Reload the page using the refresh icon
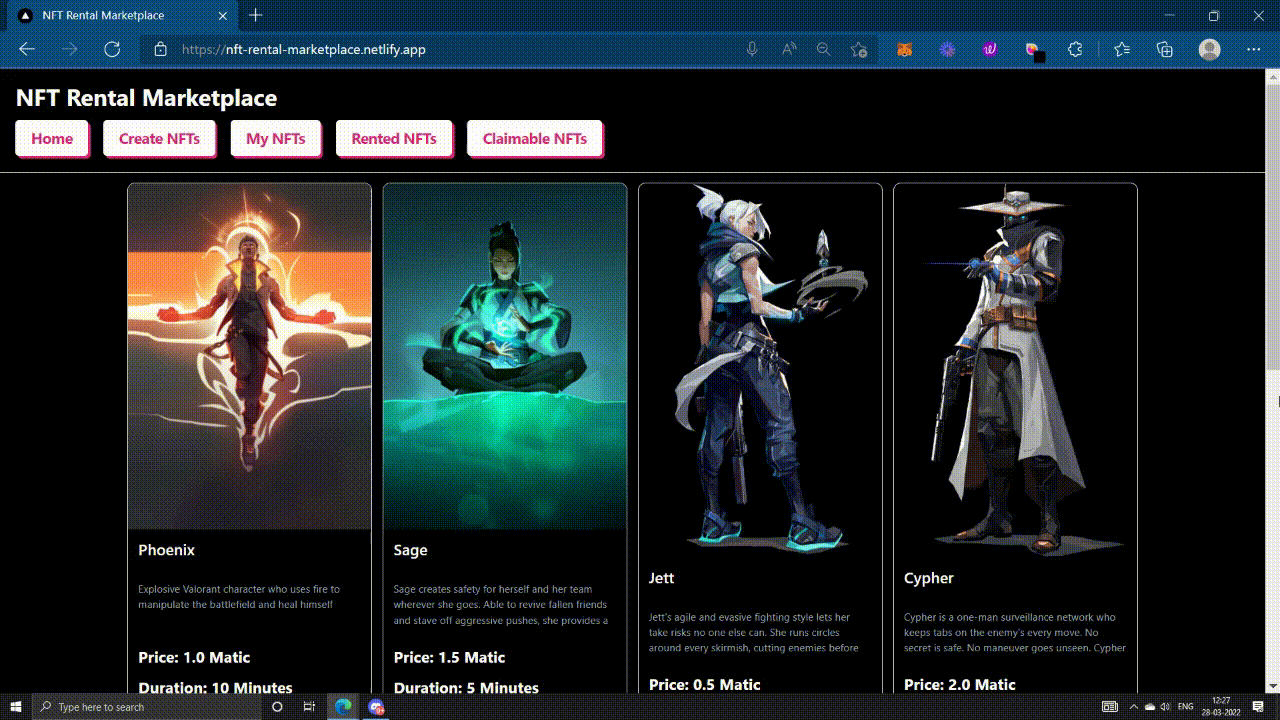 [112, 48]
